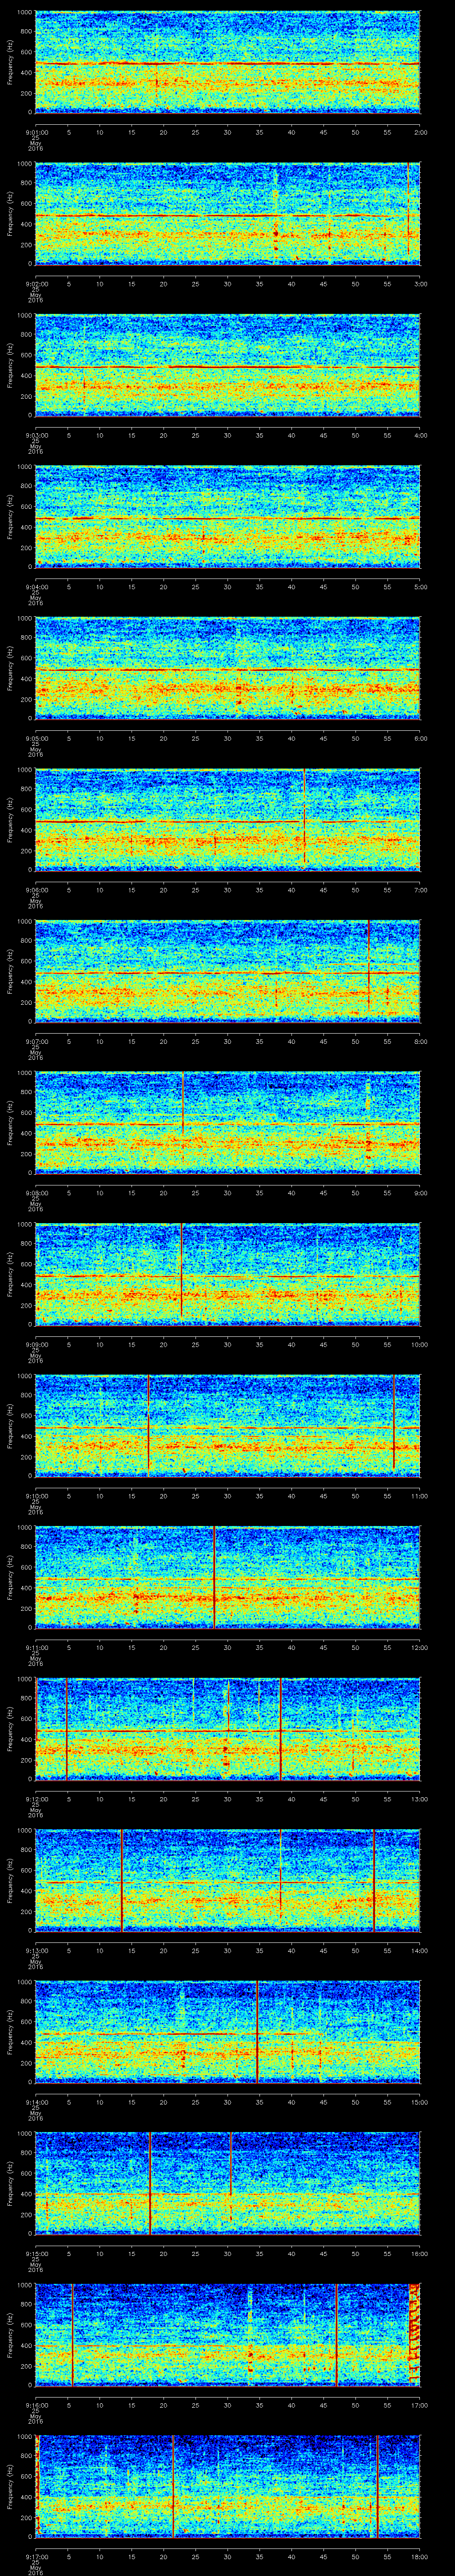Image resolution: width=455 pixels, height=2576 pixels.
Task: Click the '9:10:00' time axis label
Action: [x=36, y=1496]
